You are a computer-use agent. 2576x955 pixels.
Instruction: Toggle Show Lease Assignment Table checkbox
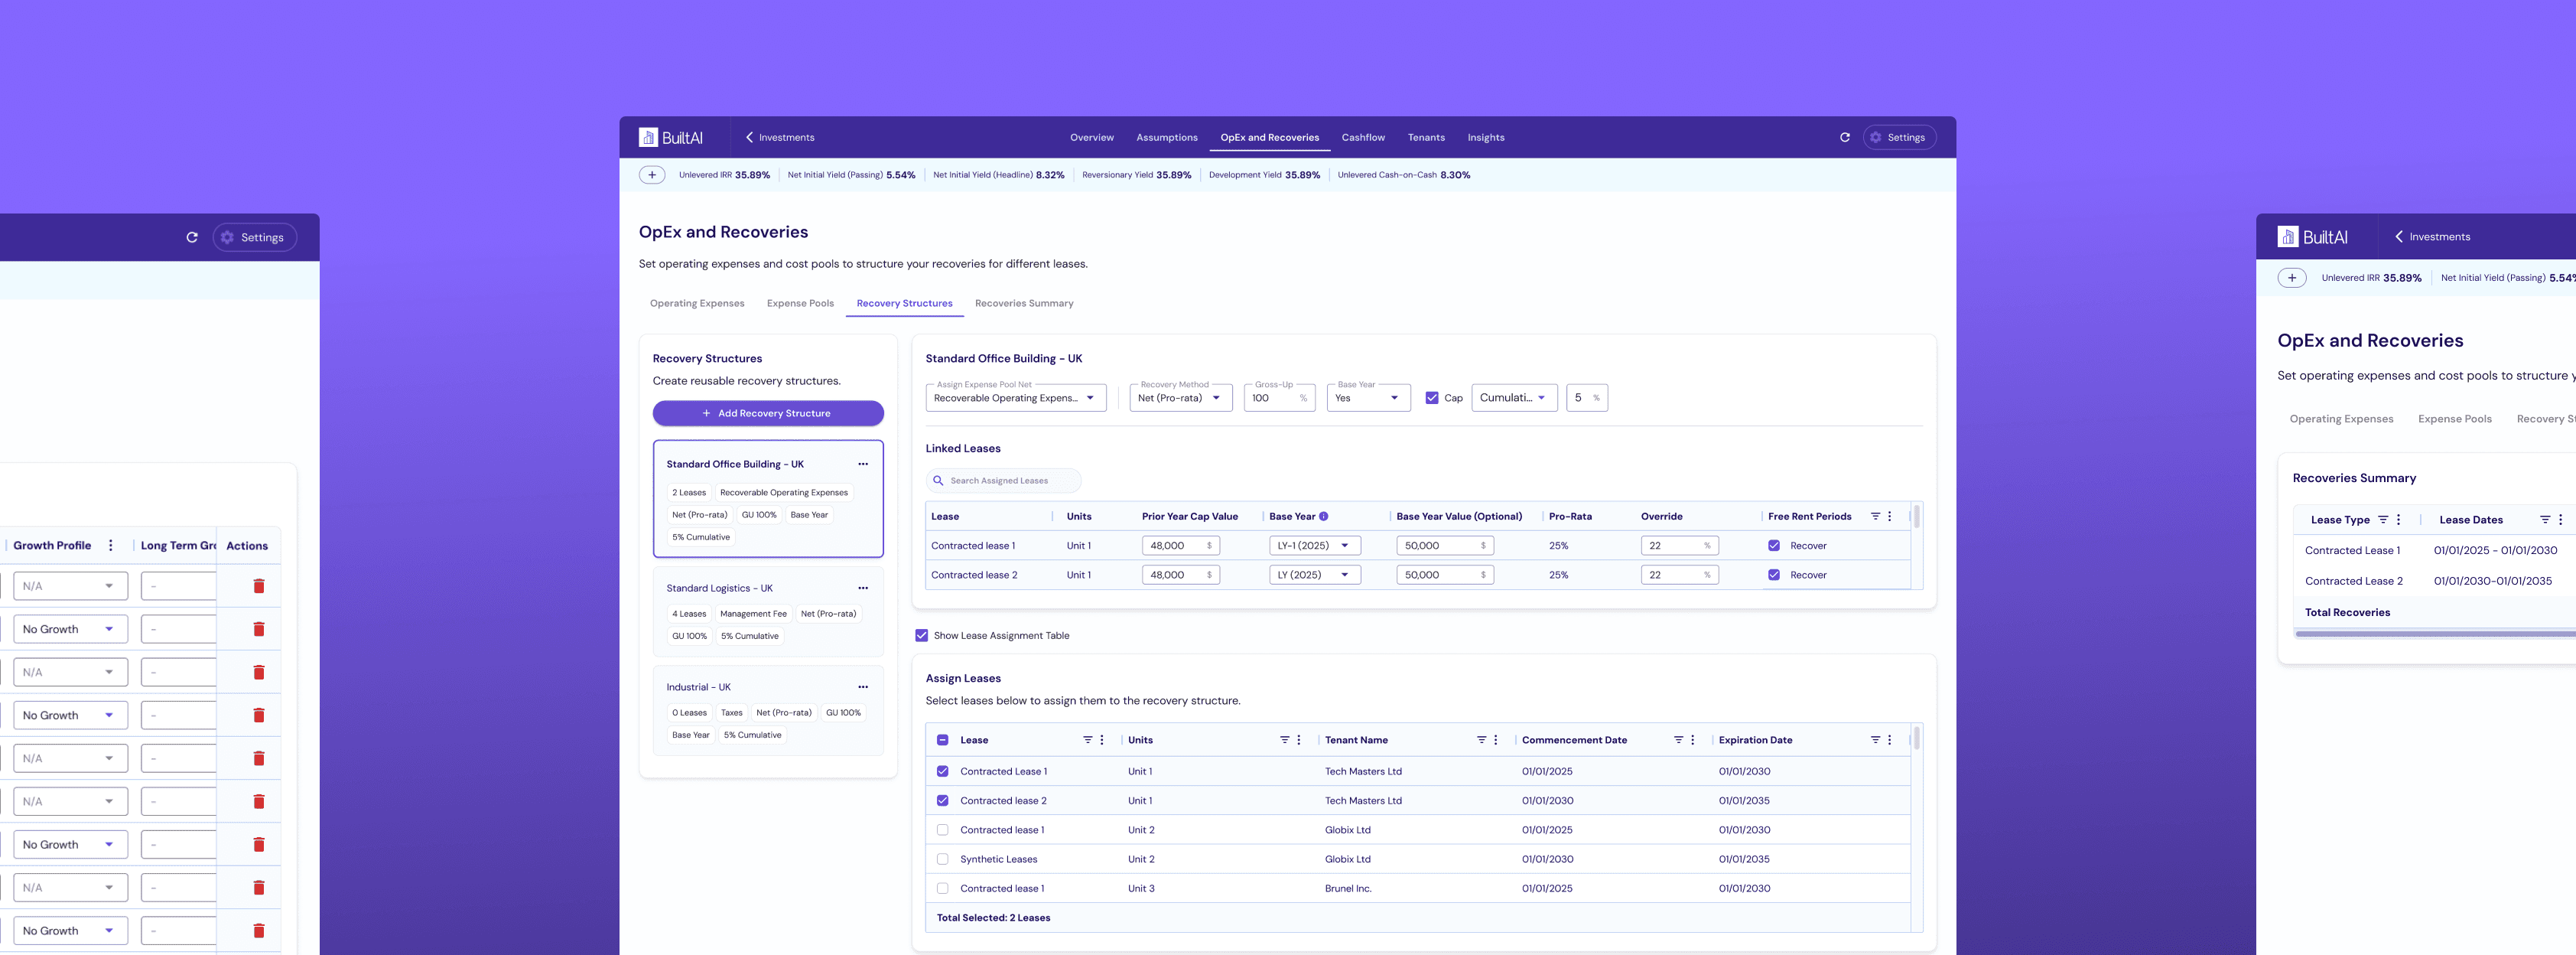click(x=921, y=636)
